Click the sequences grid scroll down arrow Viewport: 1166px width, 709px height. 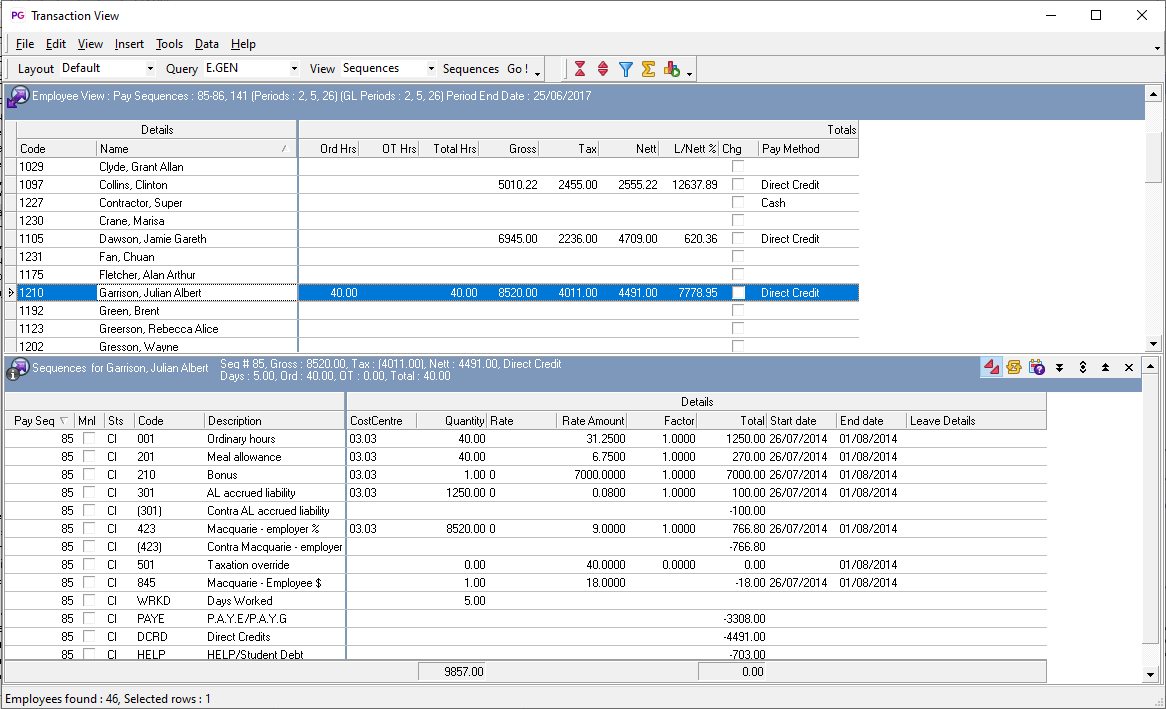click(1150, 675)
